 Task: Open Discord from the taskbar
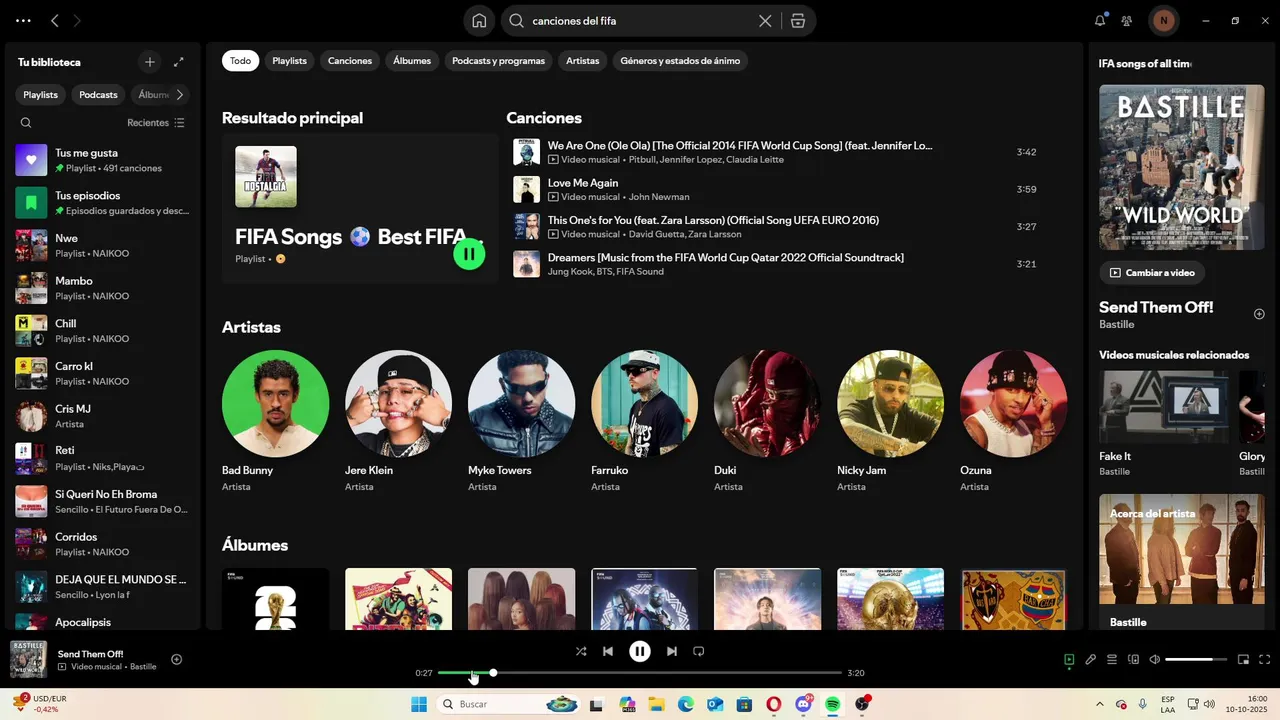point(803,704)
